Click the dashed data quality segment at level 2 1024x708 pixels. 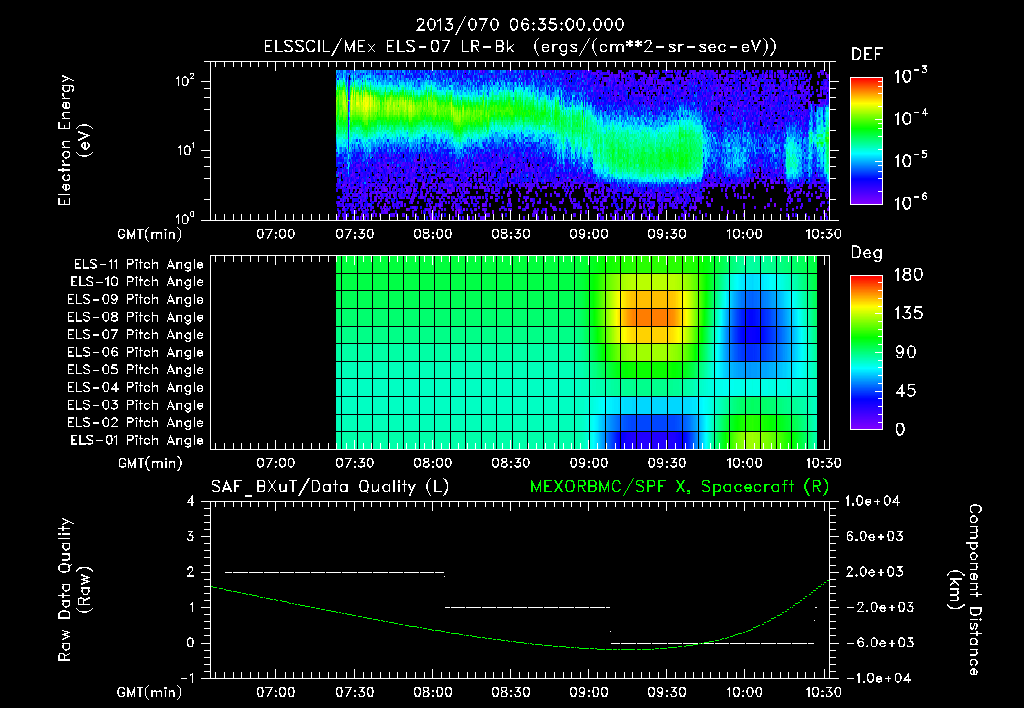coord(334,573)
